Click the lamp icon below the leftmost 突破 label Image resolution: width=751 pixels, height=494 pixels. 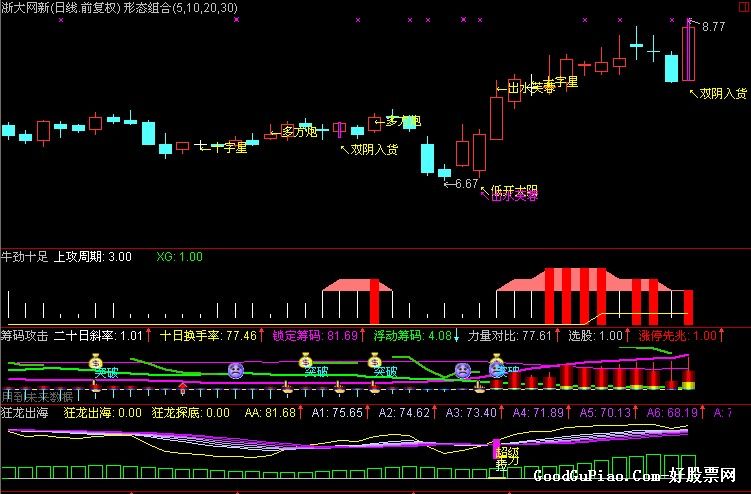click(x=96, y=386)
